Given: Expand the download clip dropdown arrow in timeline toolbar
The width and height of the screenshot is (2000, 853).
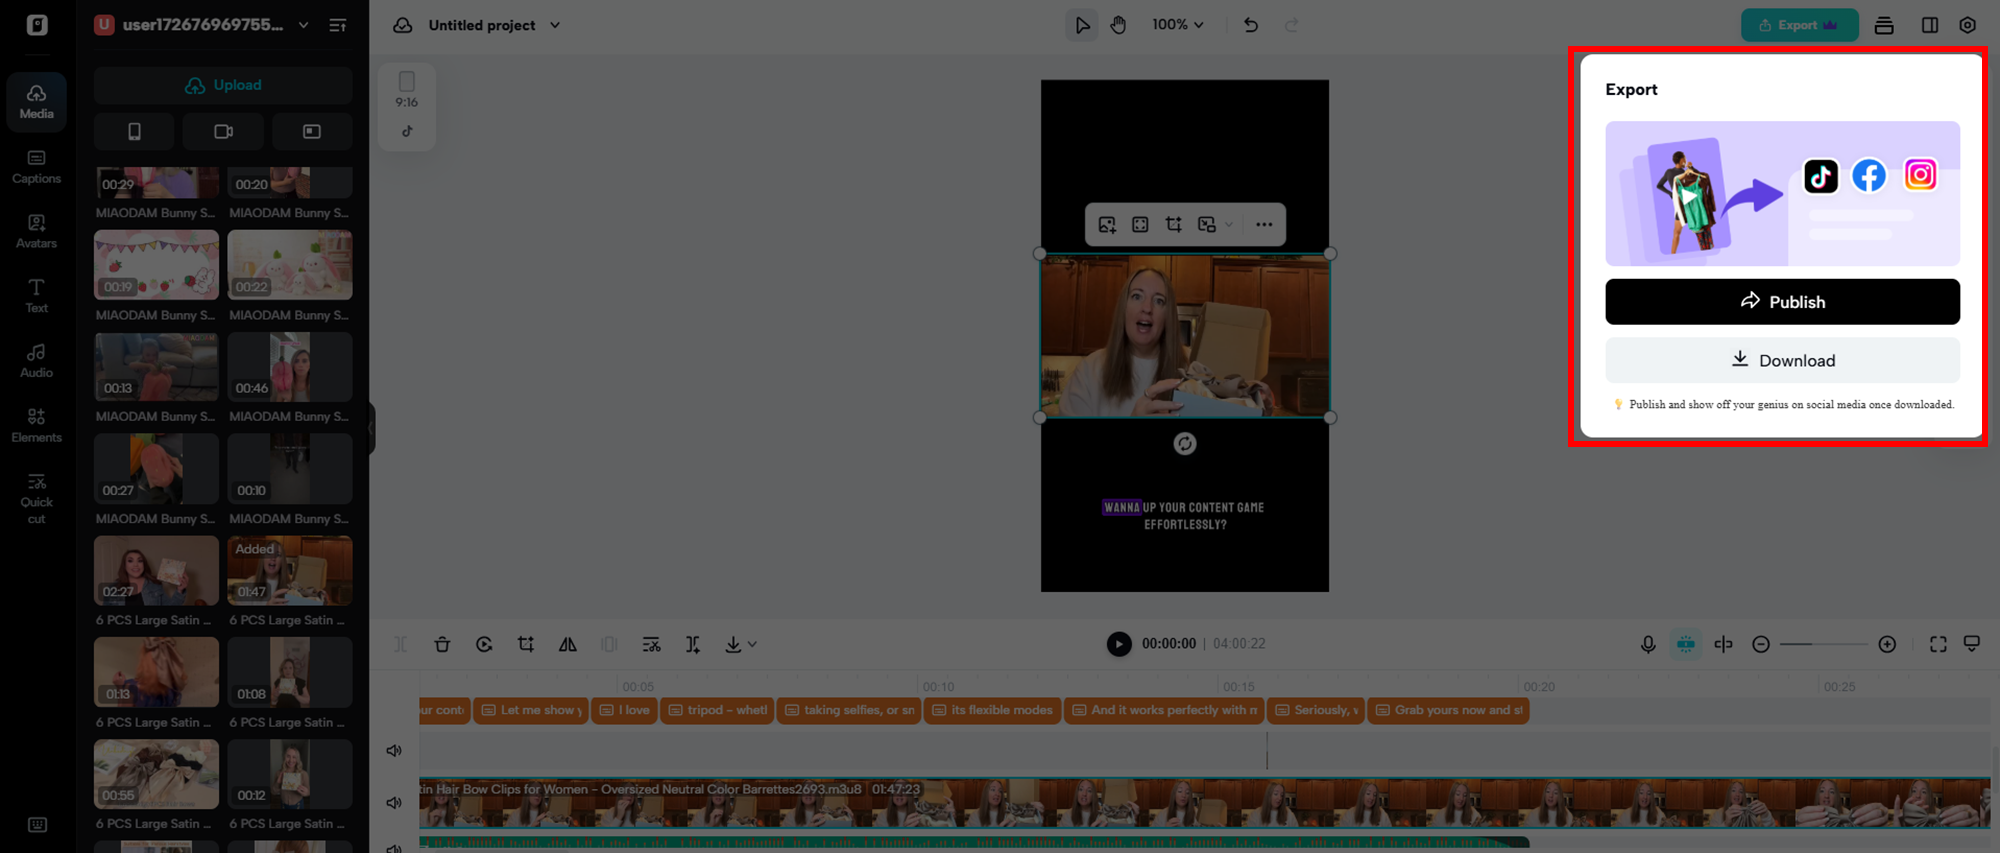Looking at the screenshot, I should click(753, 645).
